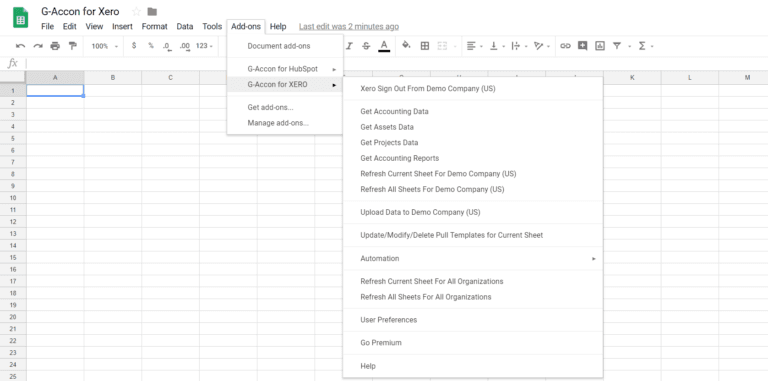768x381 pixels.
Task: Toggle strikethrough formatting
Action: tap(366, 46)
